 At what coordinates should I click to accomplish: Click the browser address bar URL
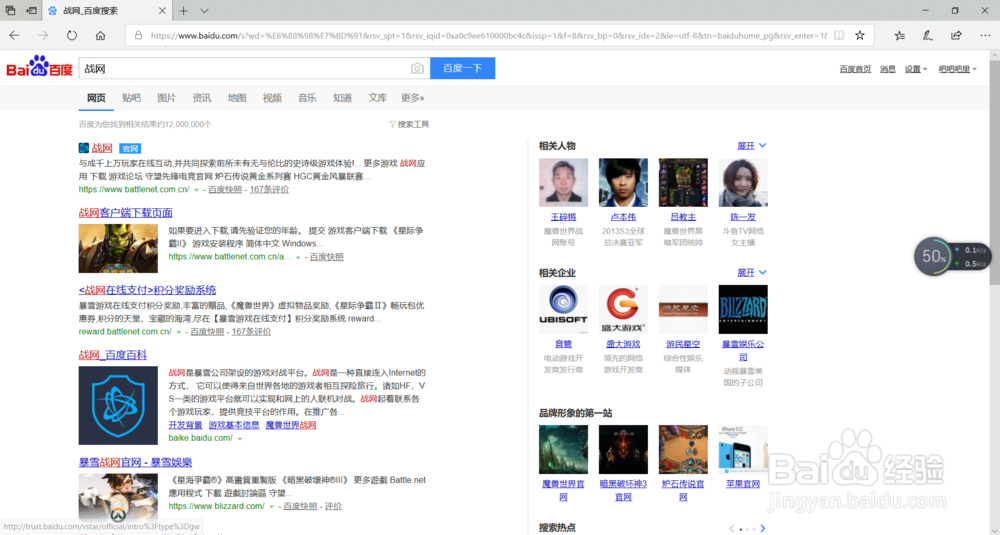[488, 36]
